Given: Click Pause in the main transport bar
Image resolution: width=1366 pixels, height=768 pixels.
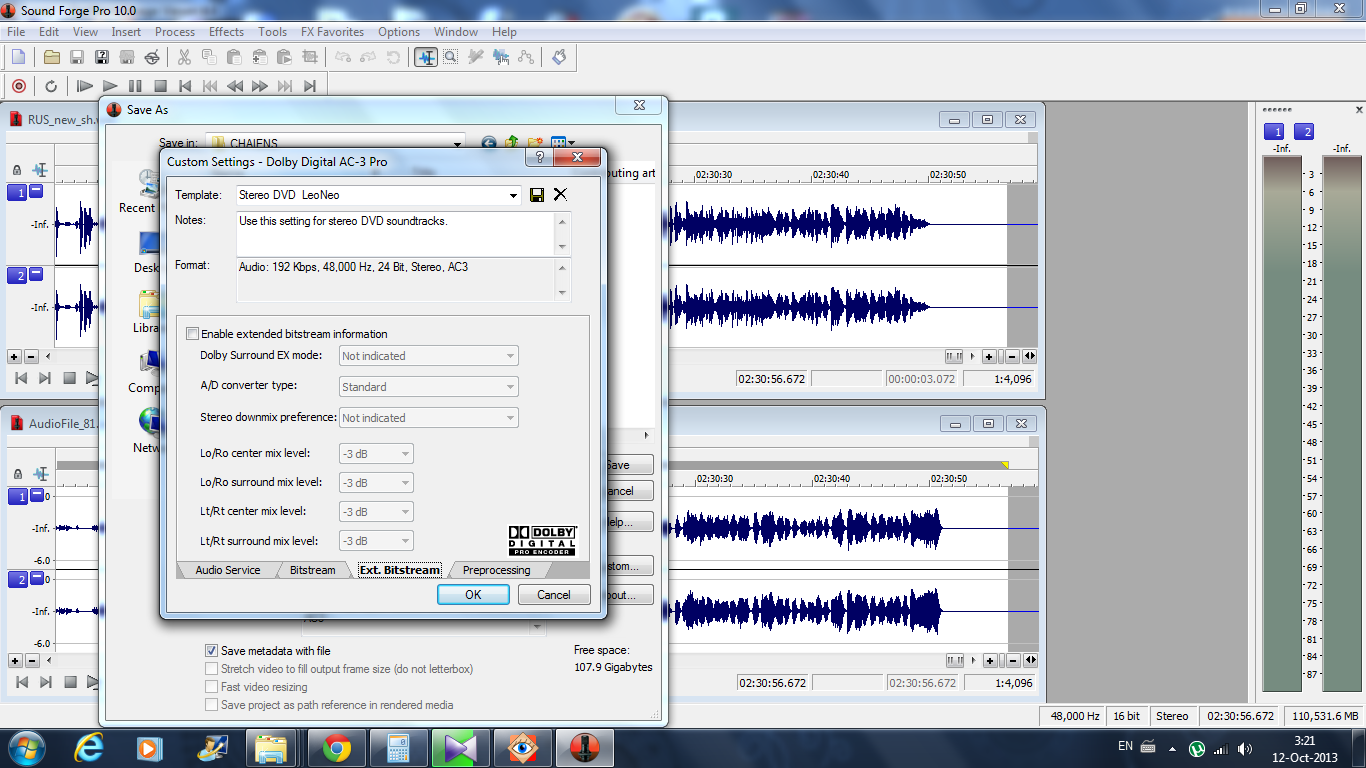Looking at the screenshot, I should 135,86.
